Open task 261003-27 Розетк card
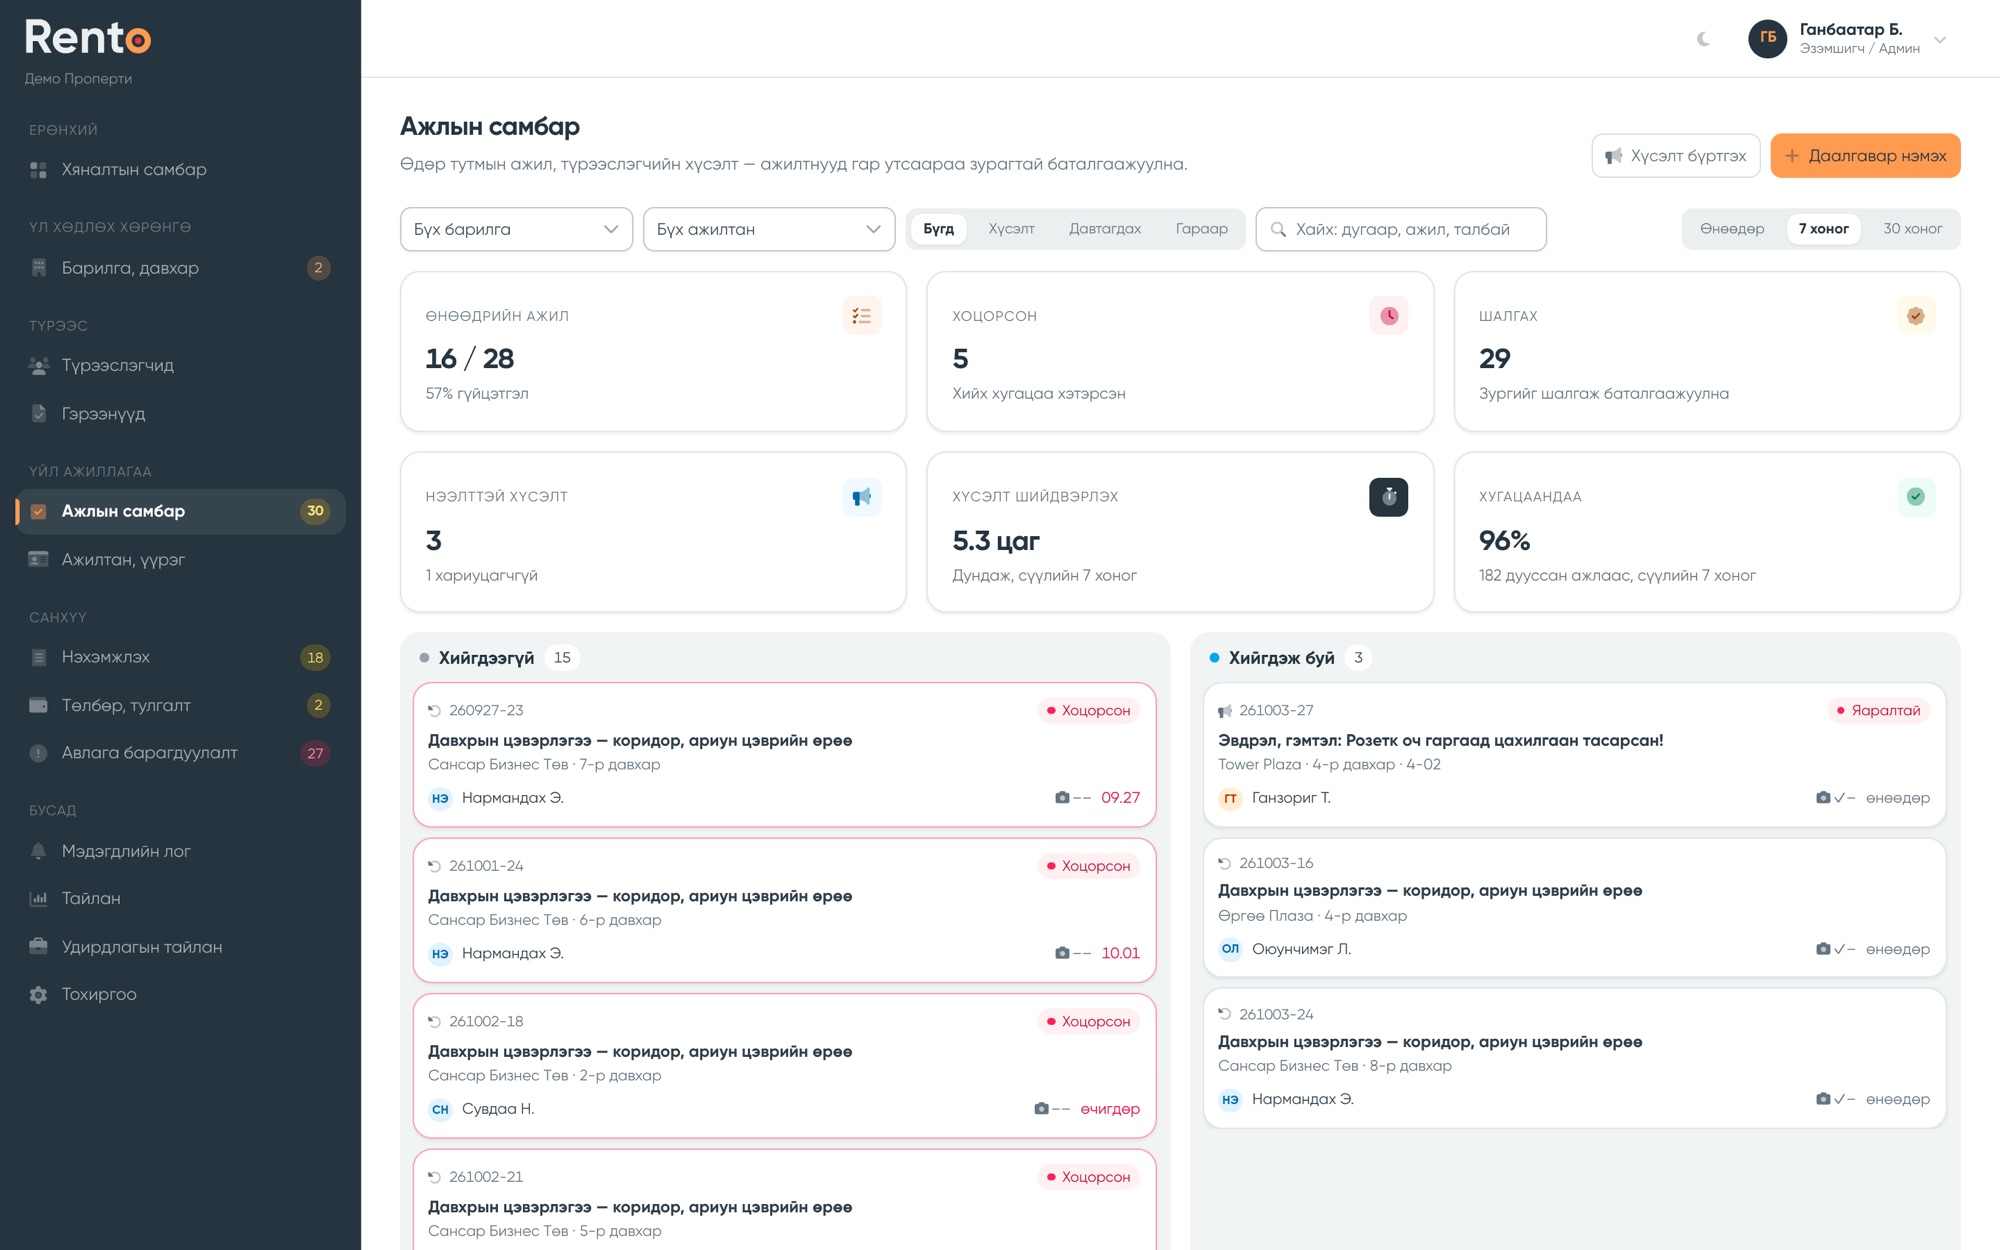The height and width of the screenshot is (1250, 2000). (1574, 754)
